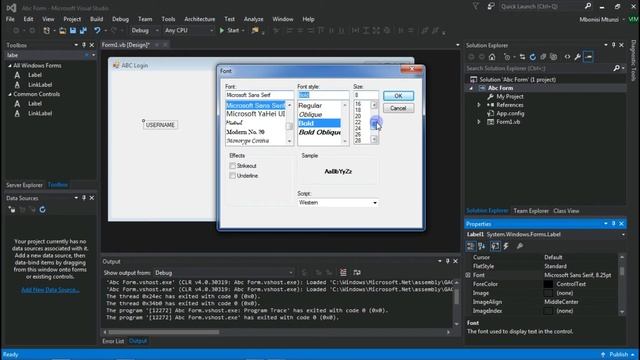Click the Publish button in status bar
640x360 pixels.
pyautogui.click(x=618, y=354)
